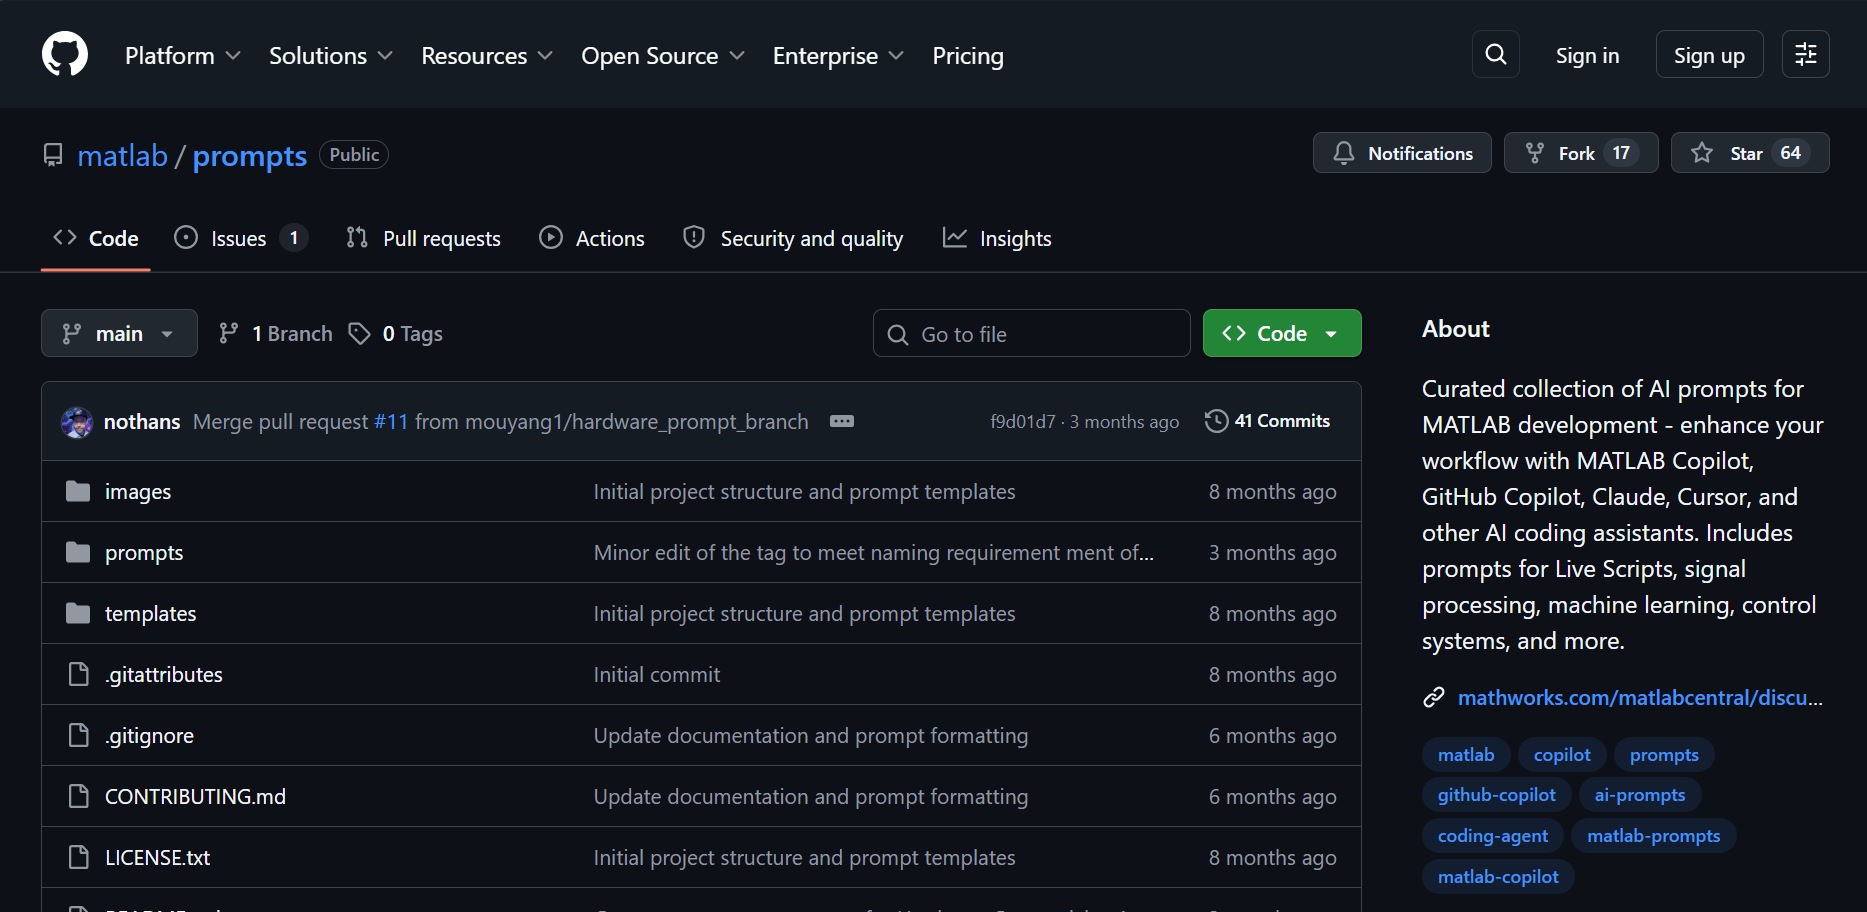The image size is (1867, 912).
Task: Click the Notifications bell icon
Action: (x=1344, y=153)
